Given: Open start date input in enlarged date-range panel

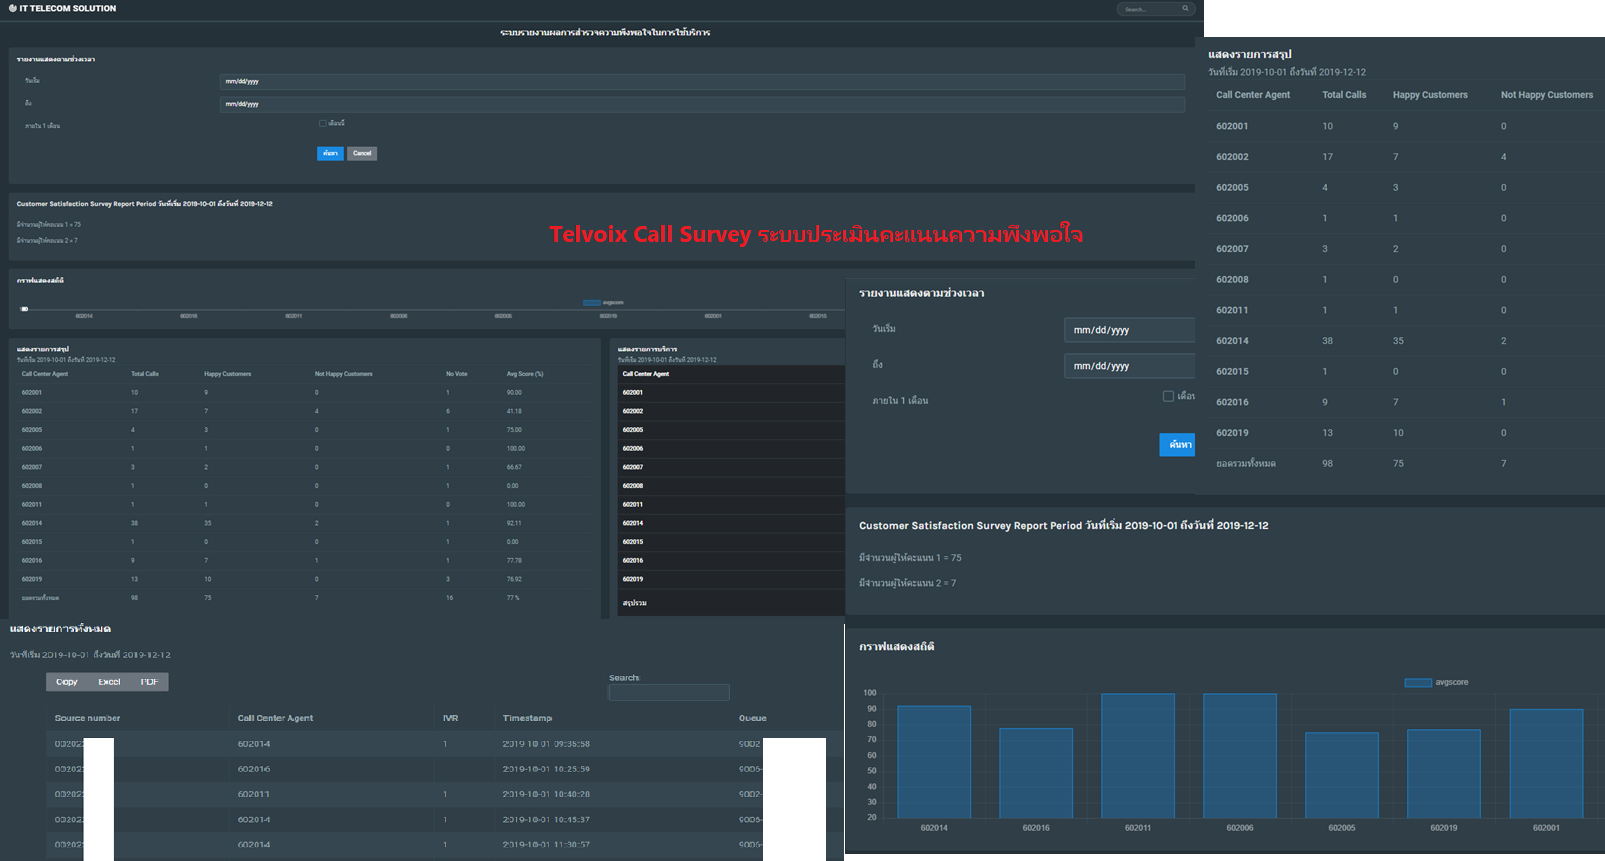Looking at the screenshot, I should (1130, 330).
